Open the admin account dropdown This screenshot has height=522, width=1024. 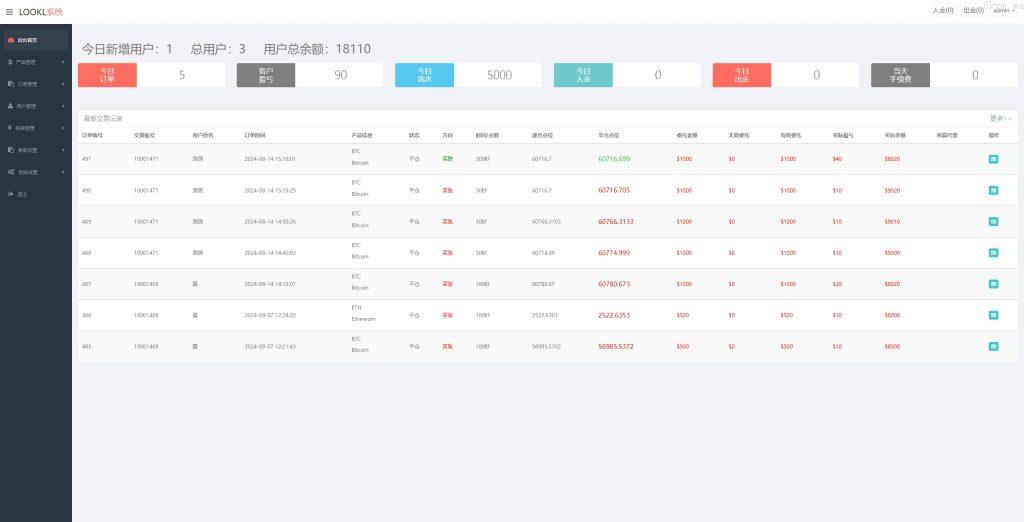1001,10
